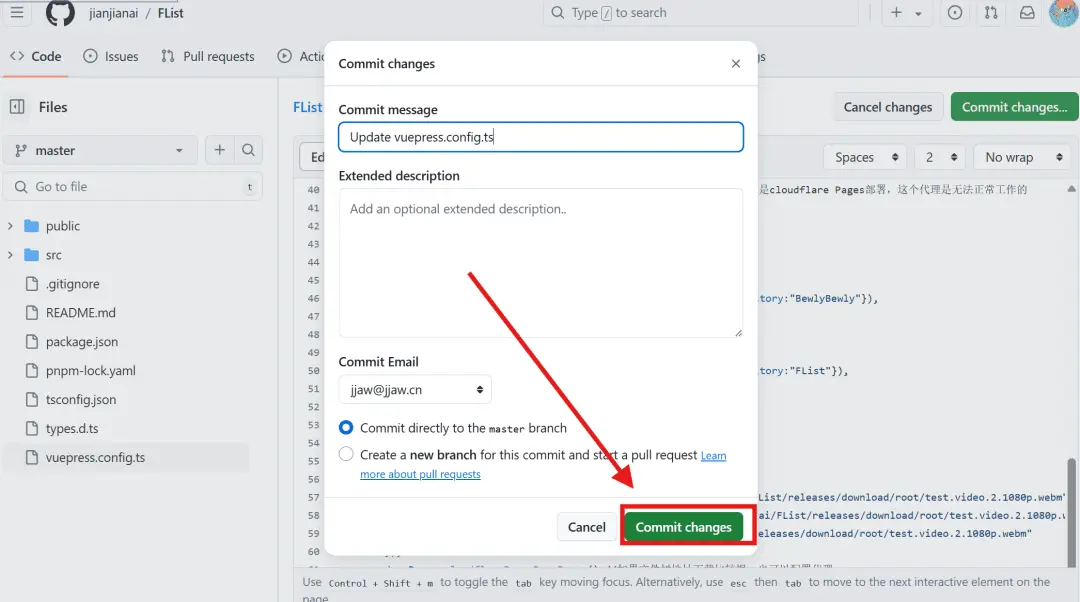Select Commit directly to master branch

(x=346, y=428)
